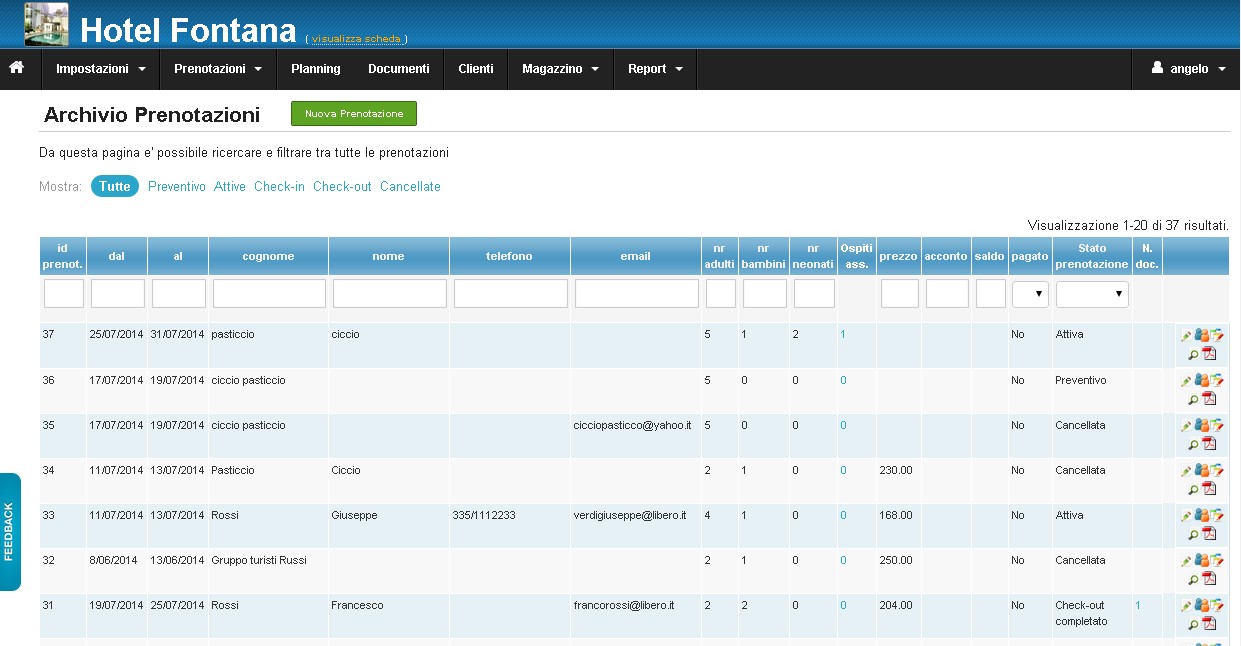
Task: Open Planning from the navigation bar
Action: (316, 69)
